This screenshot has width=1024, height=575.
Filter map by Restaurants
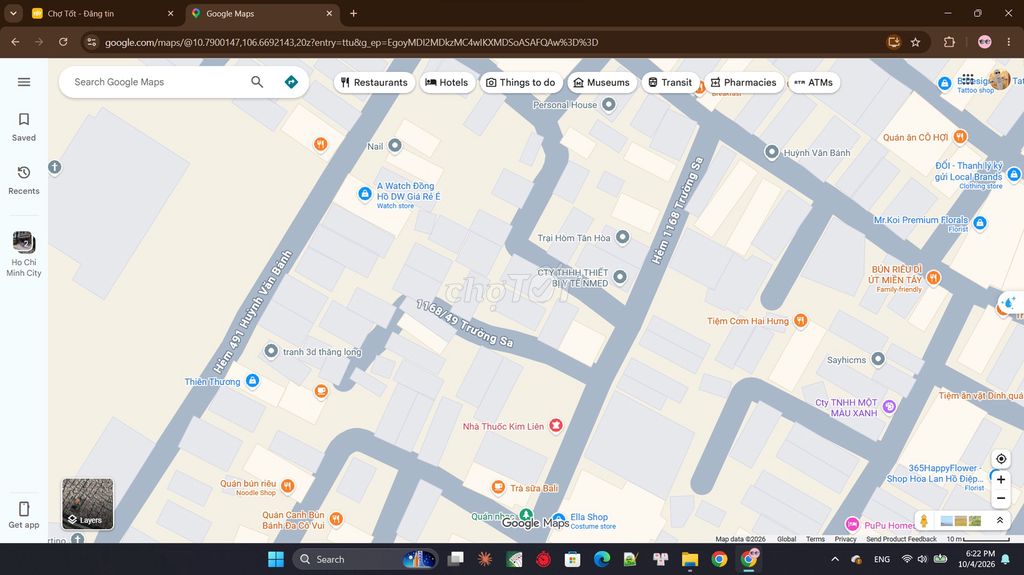coord(374,82)
